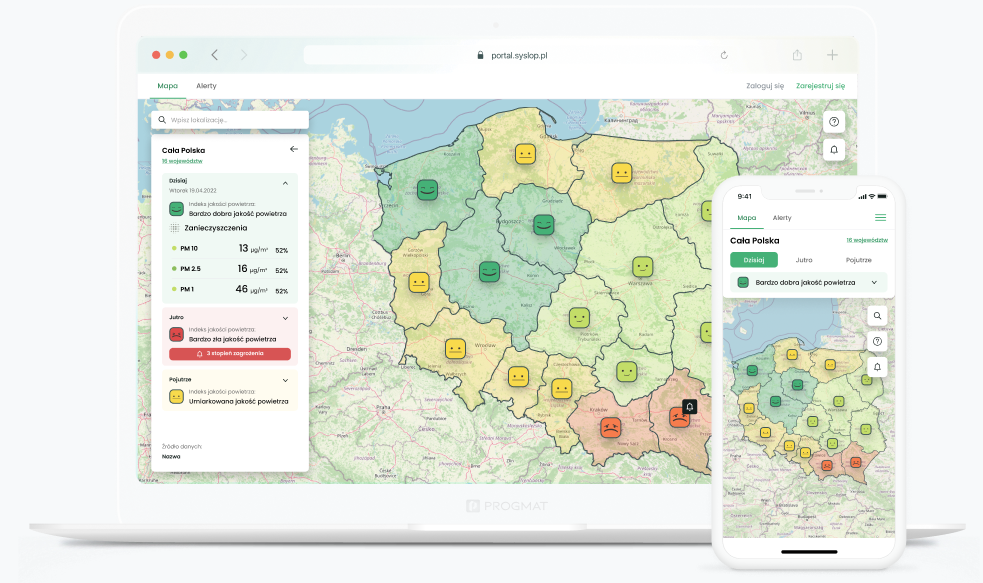Click the red sad face marker near Kraków

609,427
